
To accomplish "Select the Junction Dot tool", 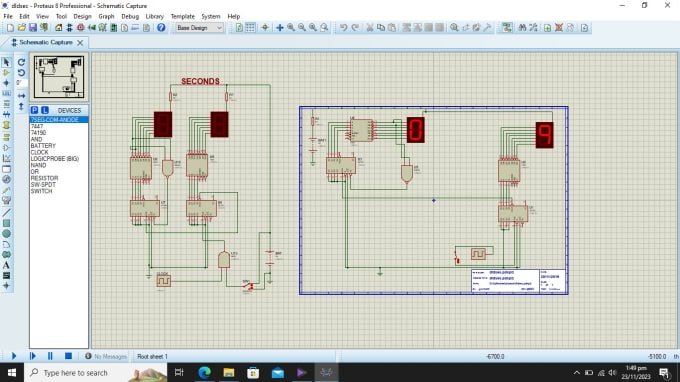I will point(6,83).
